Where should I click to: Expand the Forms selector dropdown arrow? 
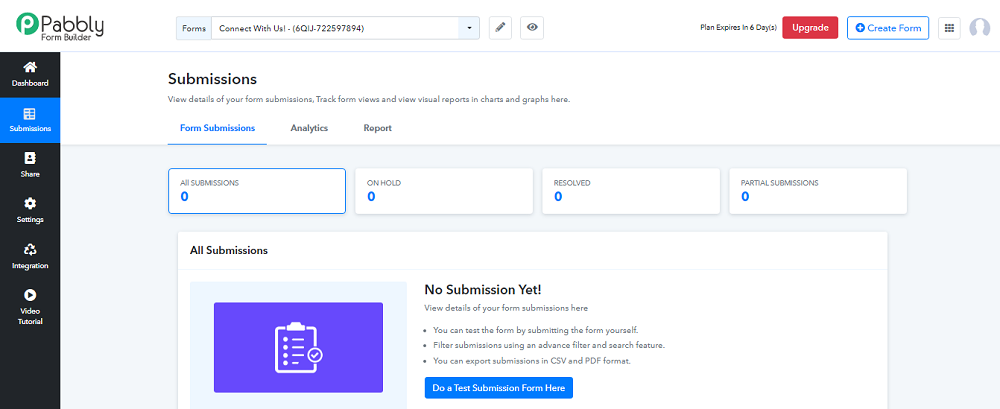[x=469, y=28]
